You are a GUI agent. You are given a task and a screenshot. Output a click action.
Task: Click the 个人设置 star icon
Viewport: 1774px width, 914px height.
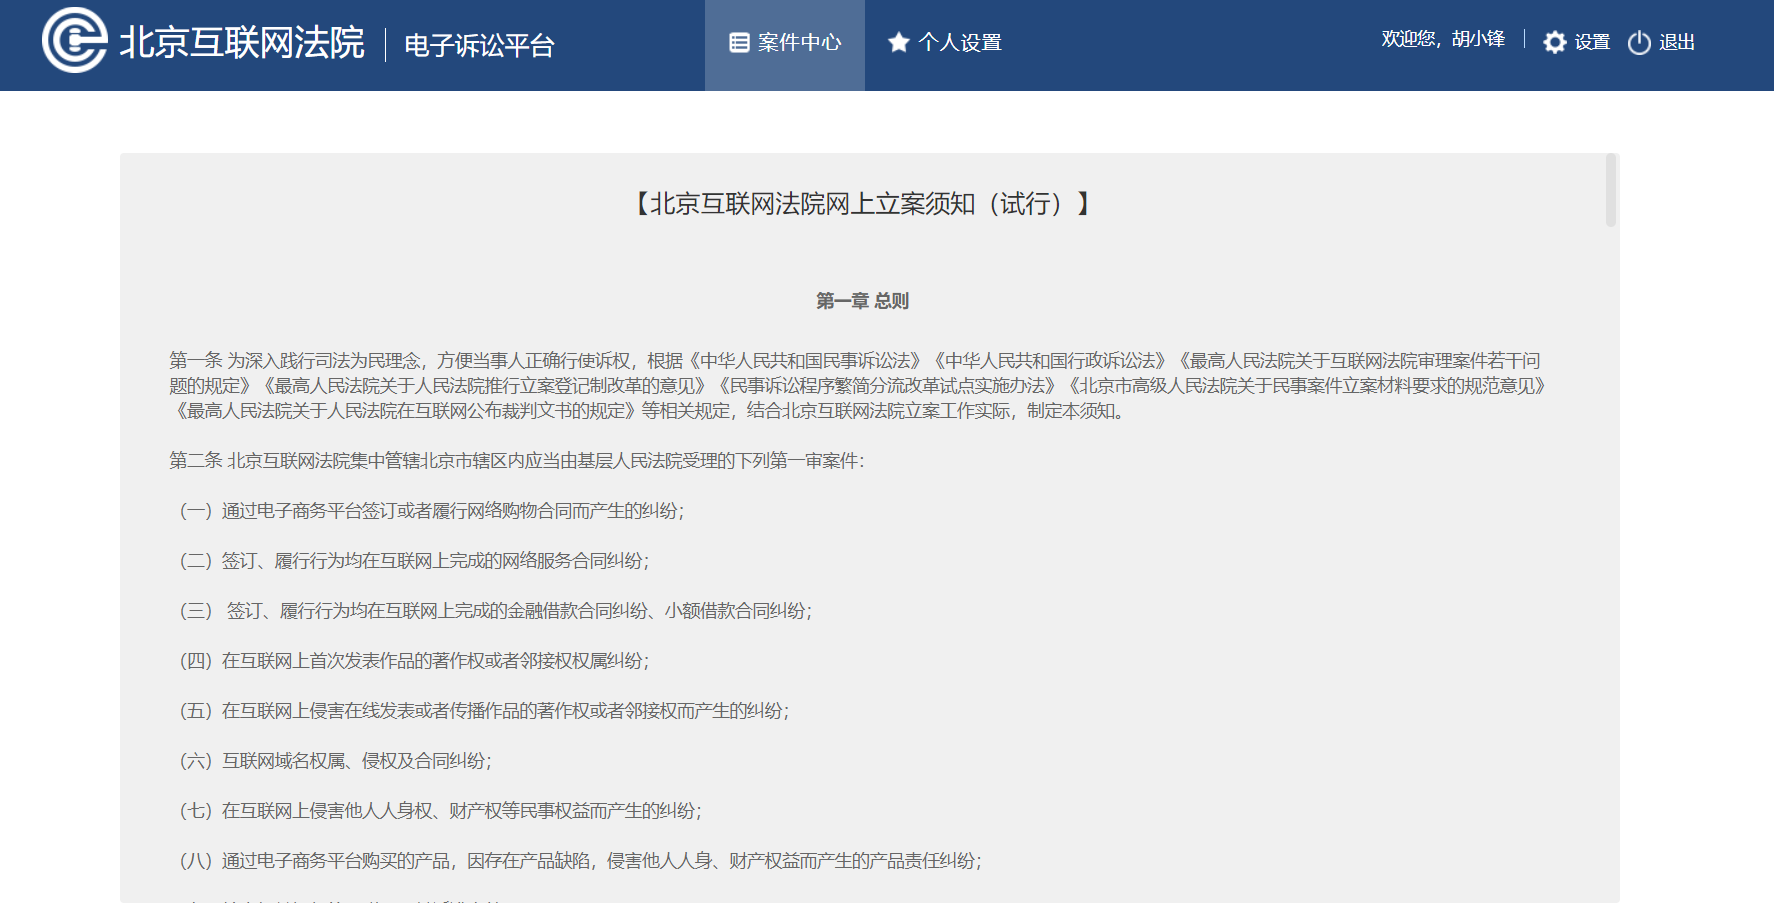click(x=899, y=42)
